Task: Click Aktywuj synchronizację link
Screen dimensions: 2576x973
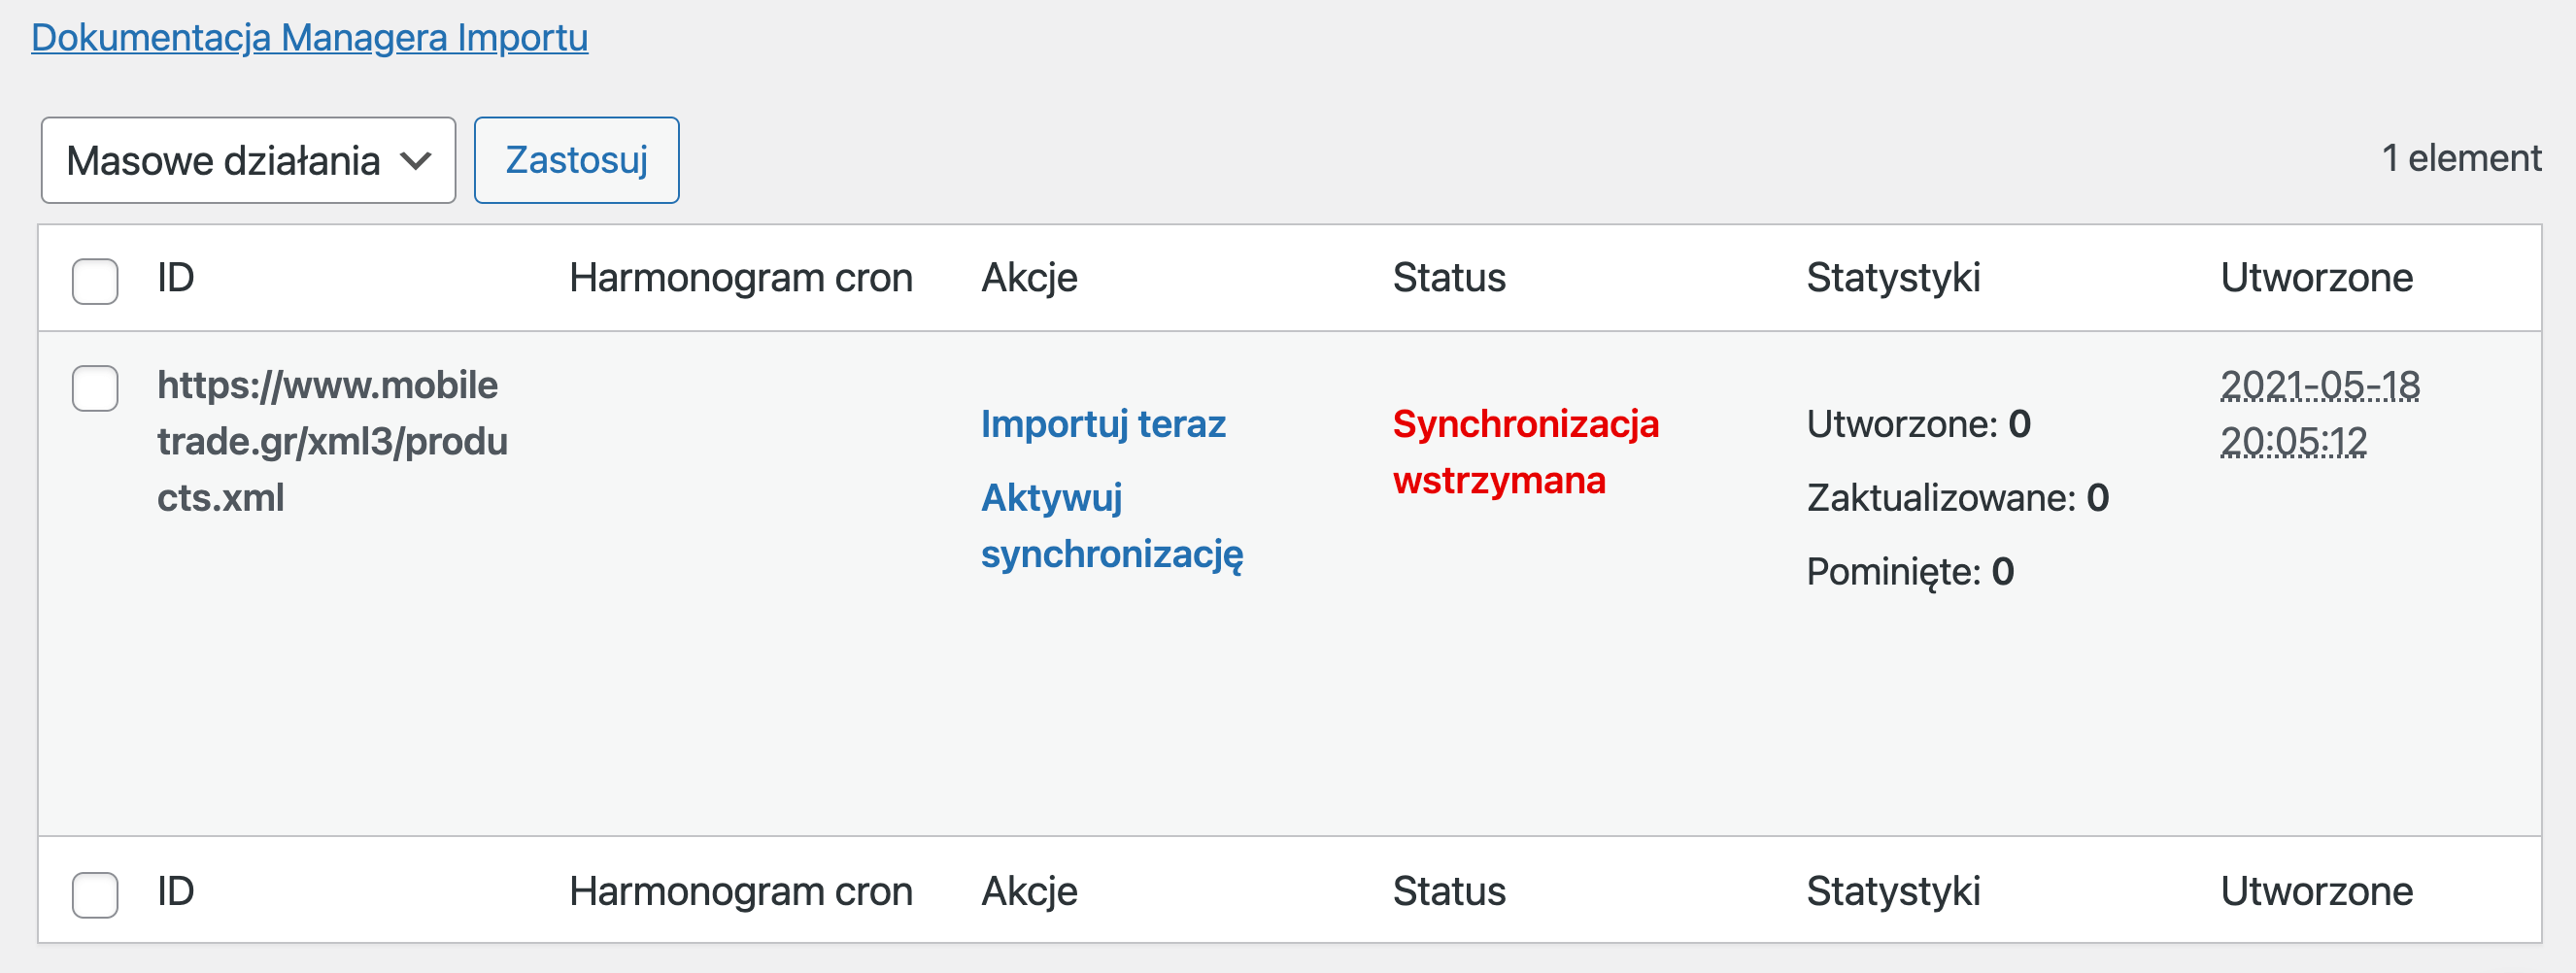Action: point(1111,526)
